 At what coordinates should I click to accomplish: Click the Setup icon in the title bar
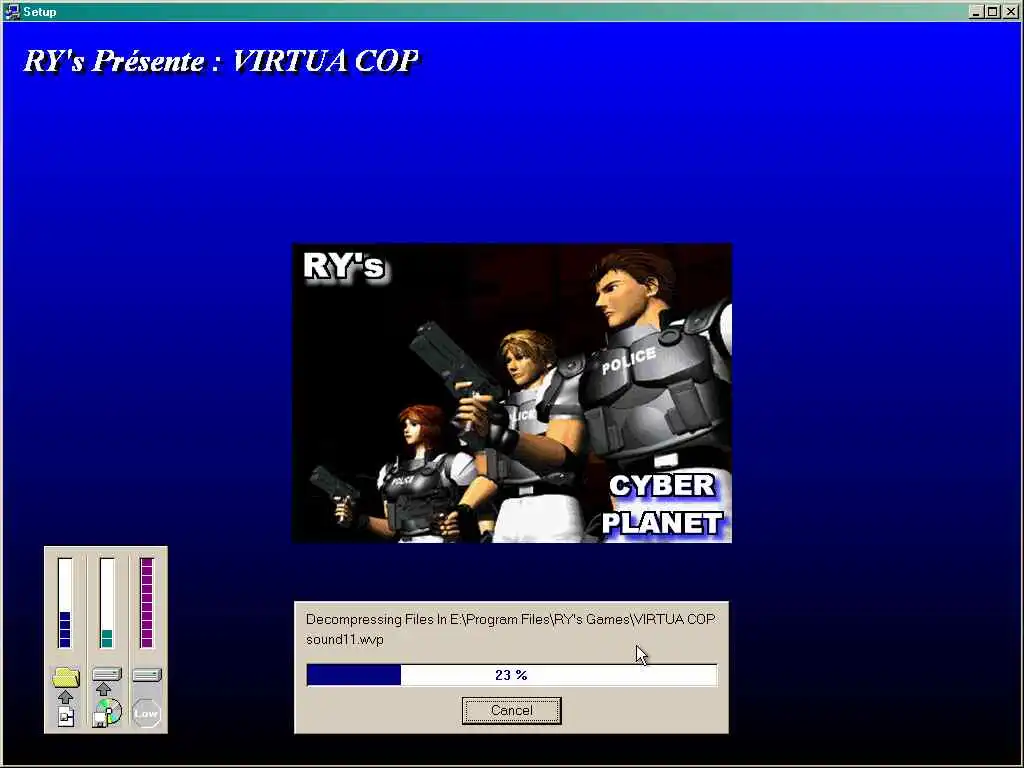pos(12,11)
